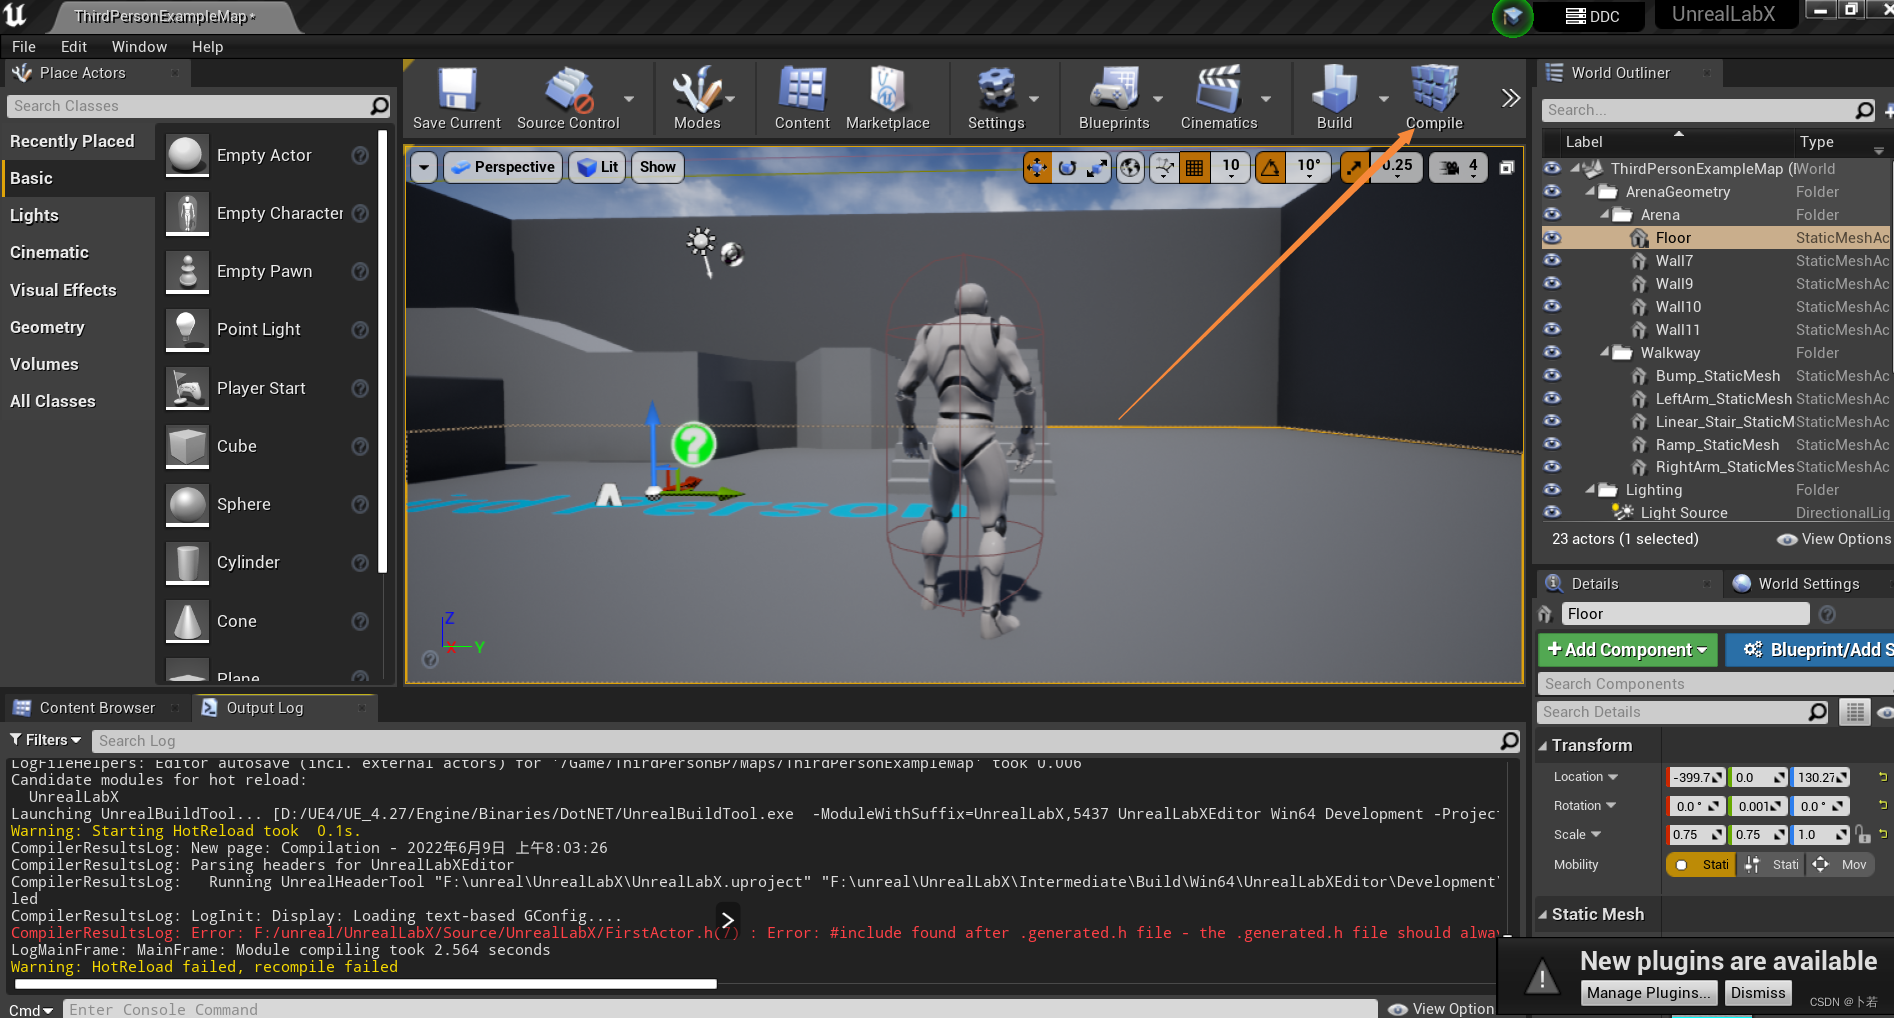Expand the hidden toolbar items chevron
The image size is (1894, 1018).
click(1510, 98)
